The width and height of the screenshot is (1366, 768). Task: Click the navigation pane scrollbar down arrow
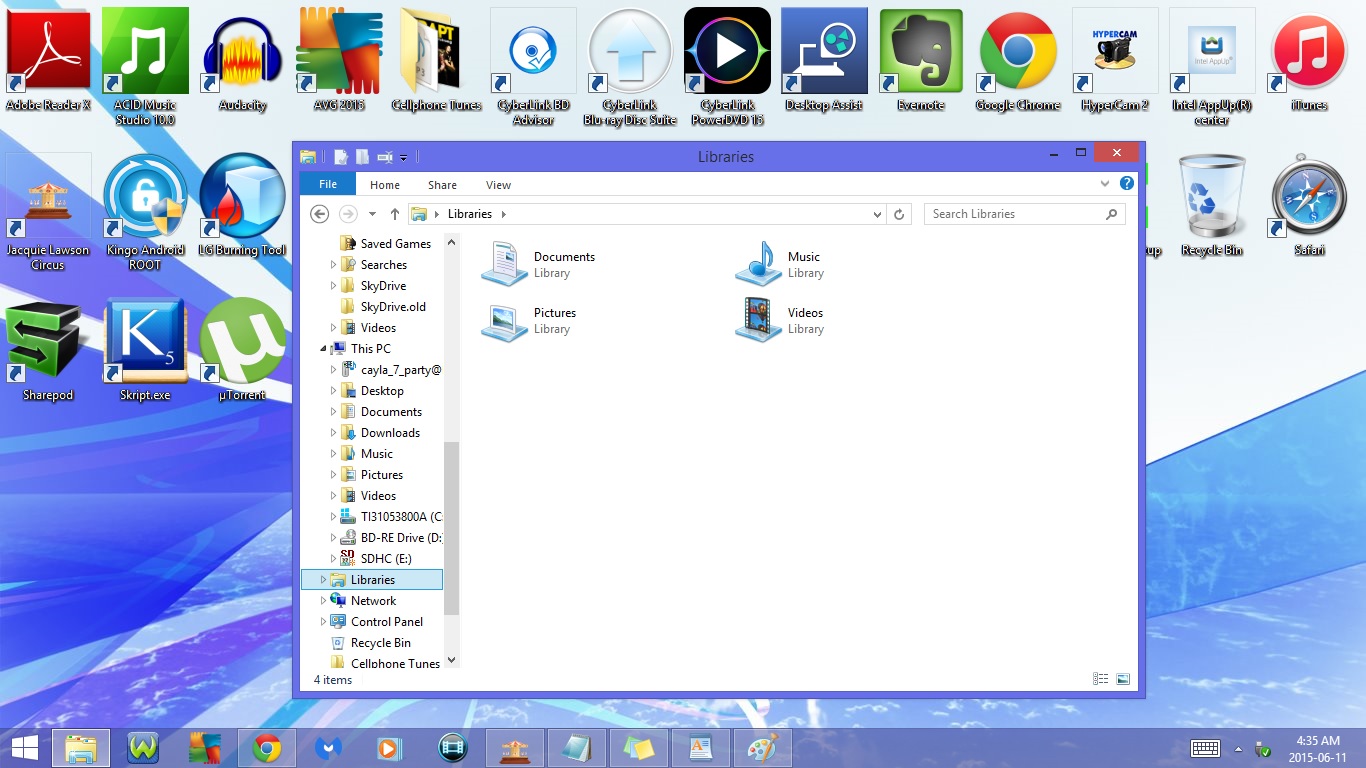tap(451, 660)
